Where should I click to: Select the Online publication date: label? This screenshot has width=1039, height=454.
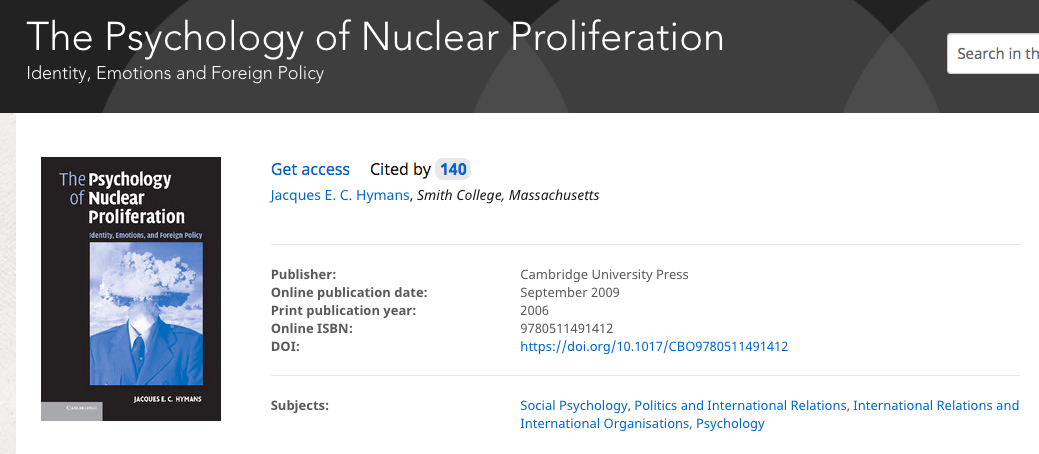coord(349,292)
